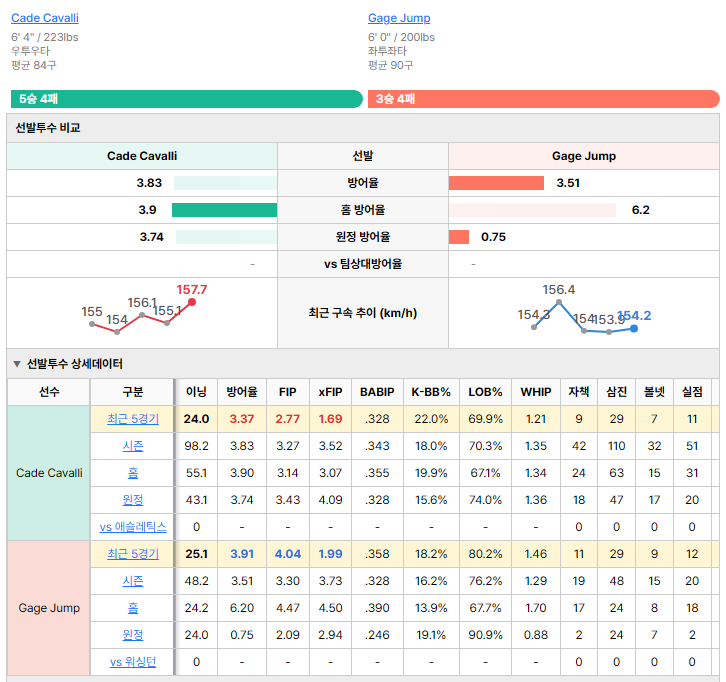Open Cavalli's 홈 split link
This screenshot has height=682, width=726.
point(133,473)
